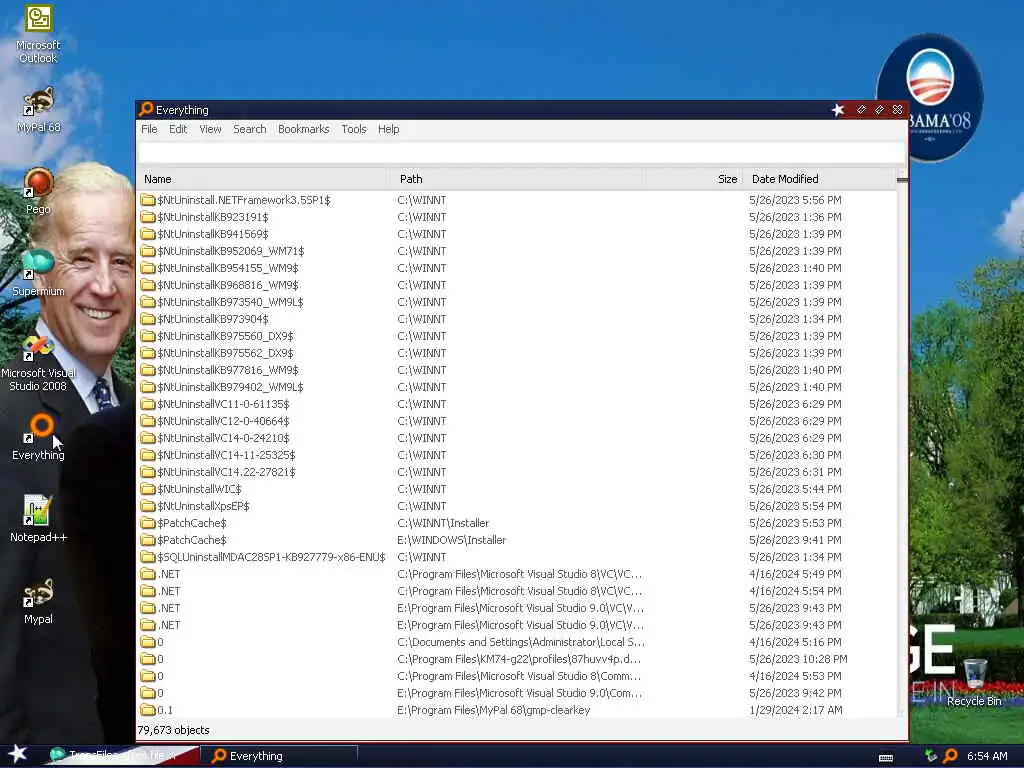1024x768 pixels.
Task: Select the MyPal 68 desktop shortcut
Action: pyautogui.click(x=38, y=110)
